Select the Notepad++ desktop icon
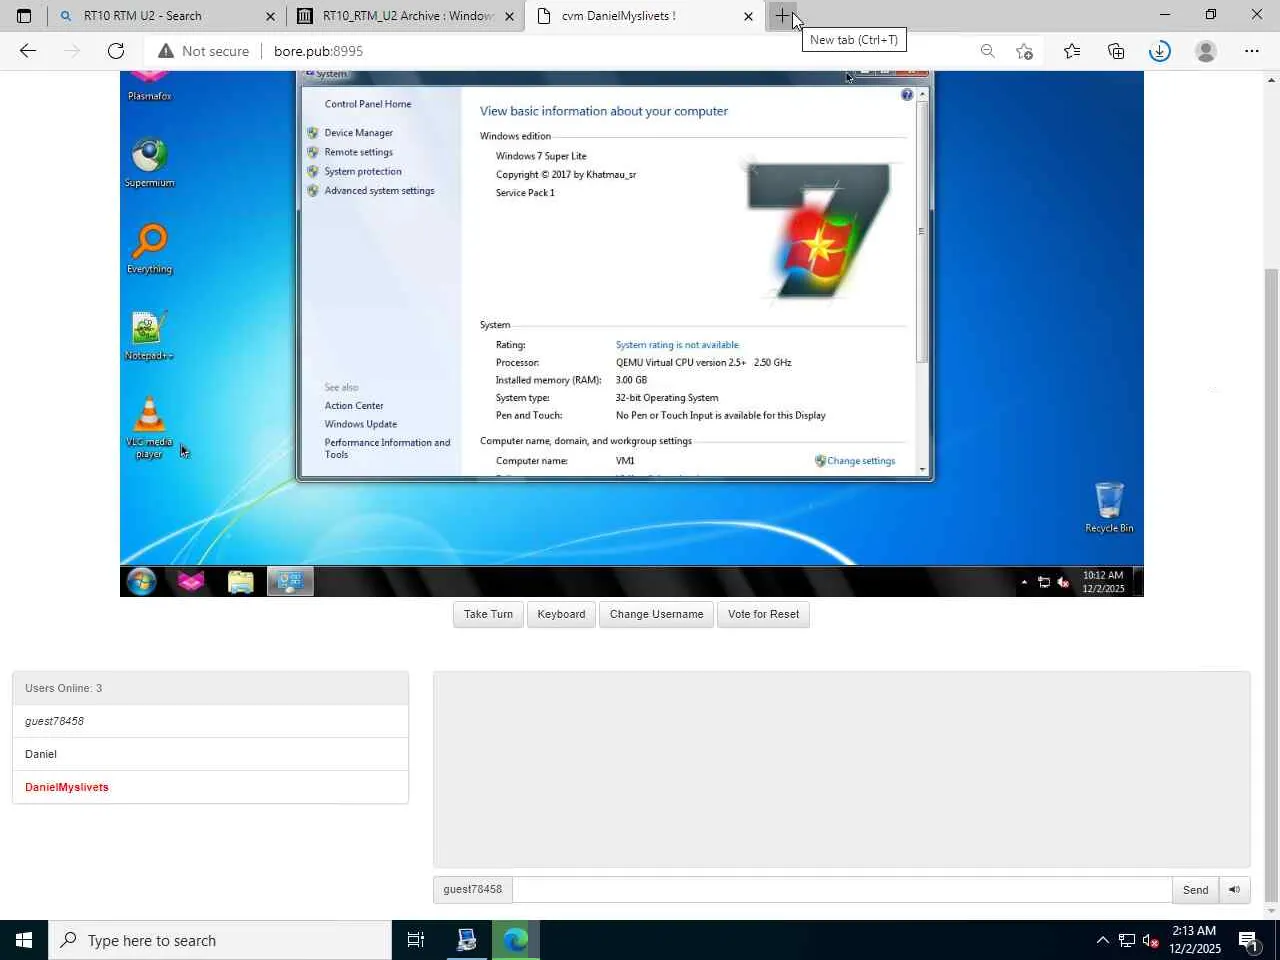Screen dimensions: 1280x960 (149, 335)
